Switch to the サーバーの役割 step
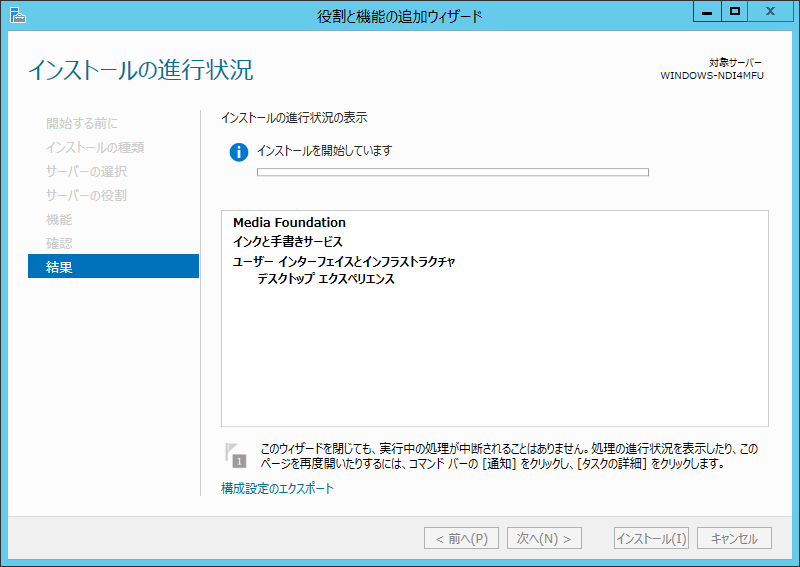Viewport: 800px width, 567px height. [86, 195]
